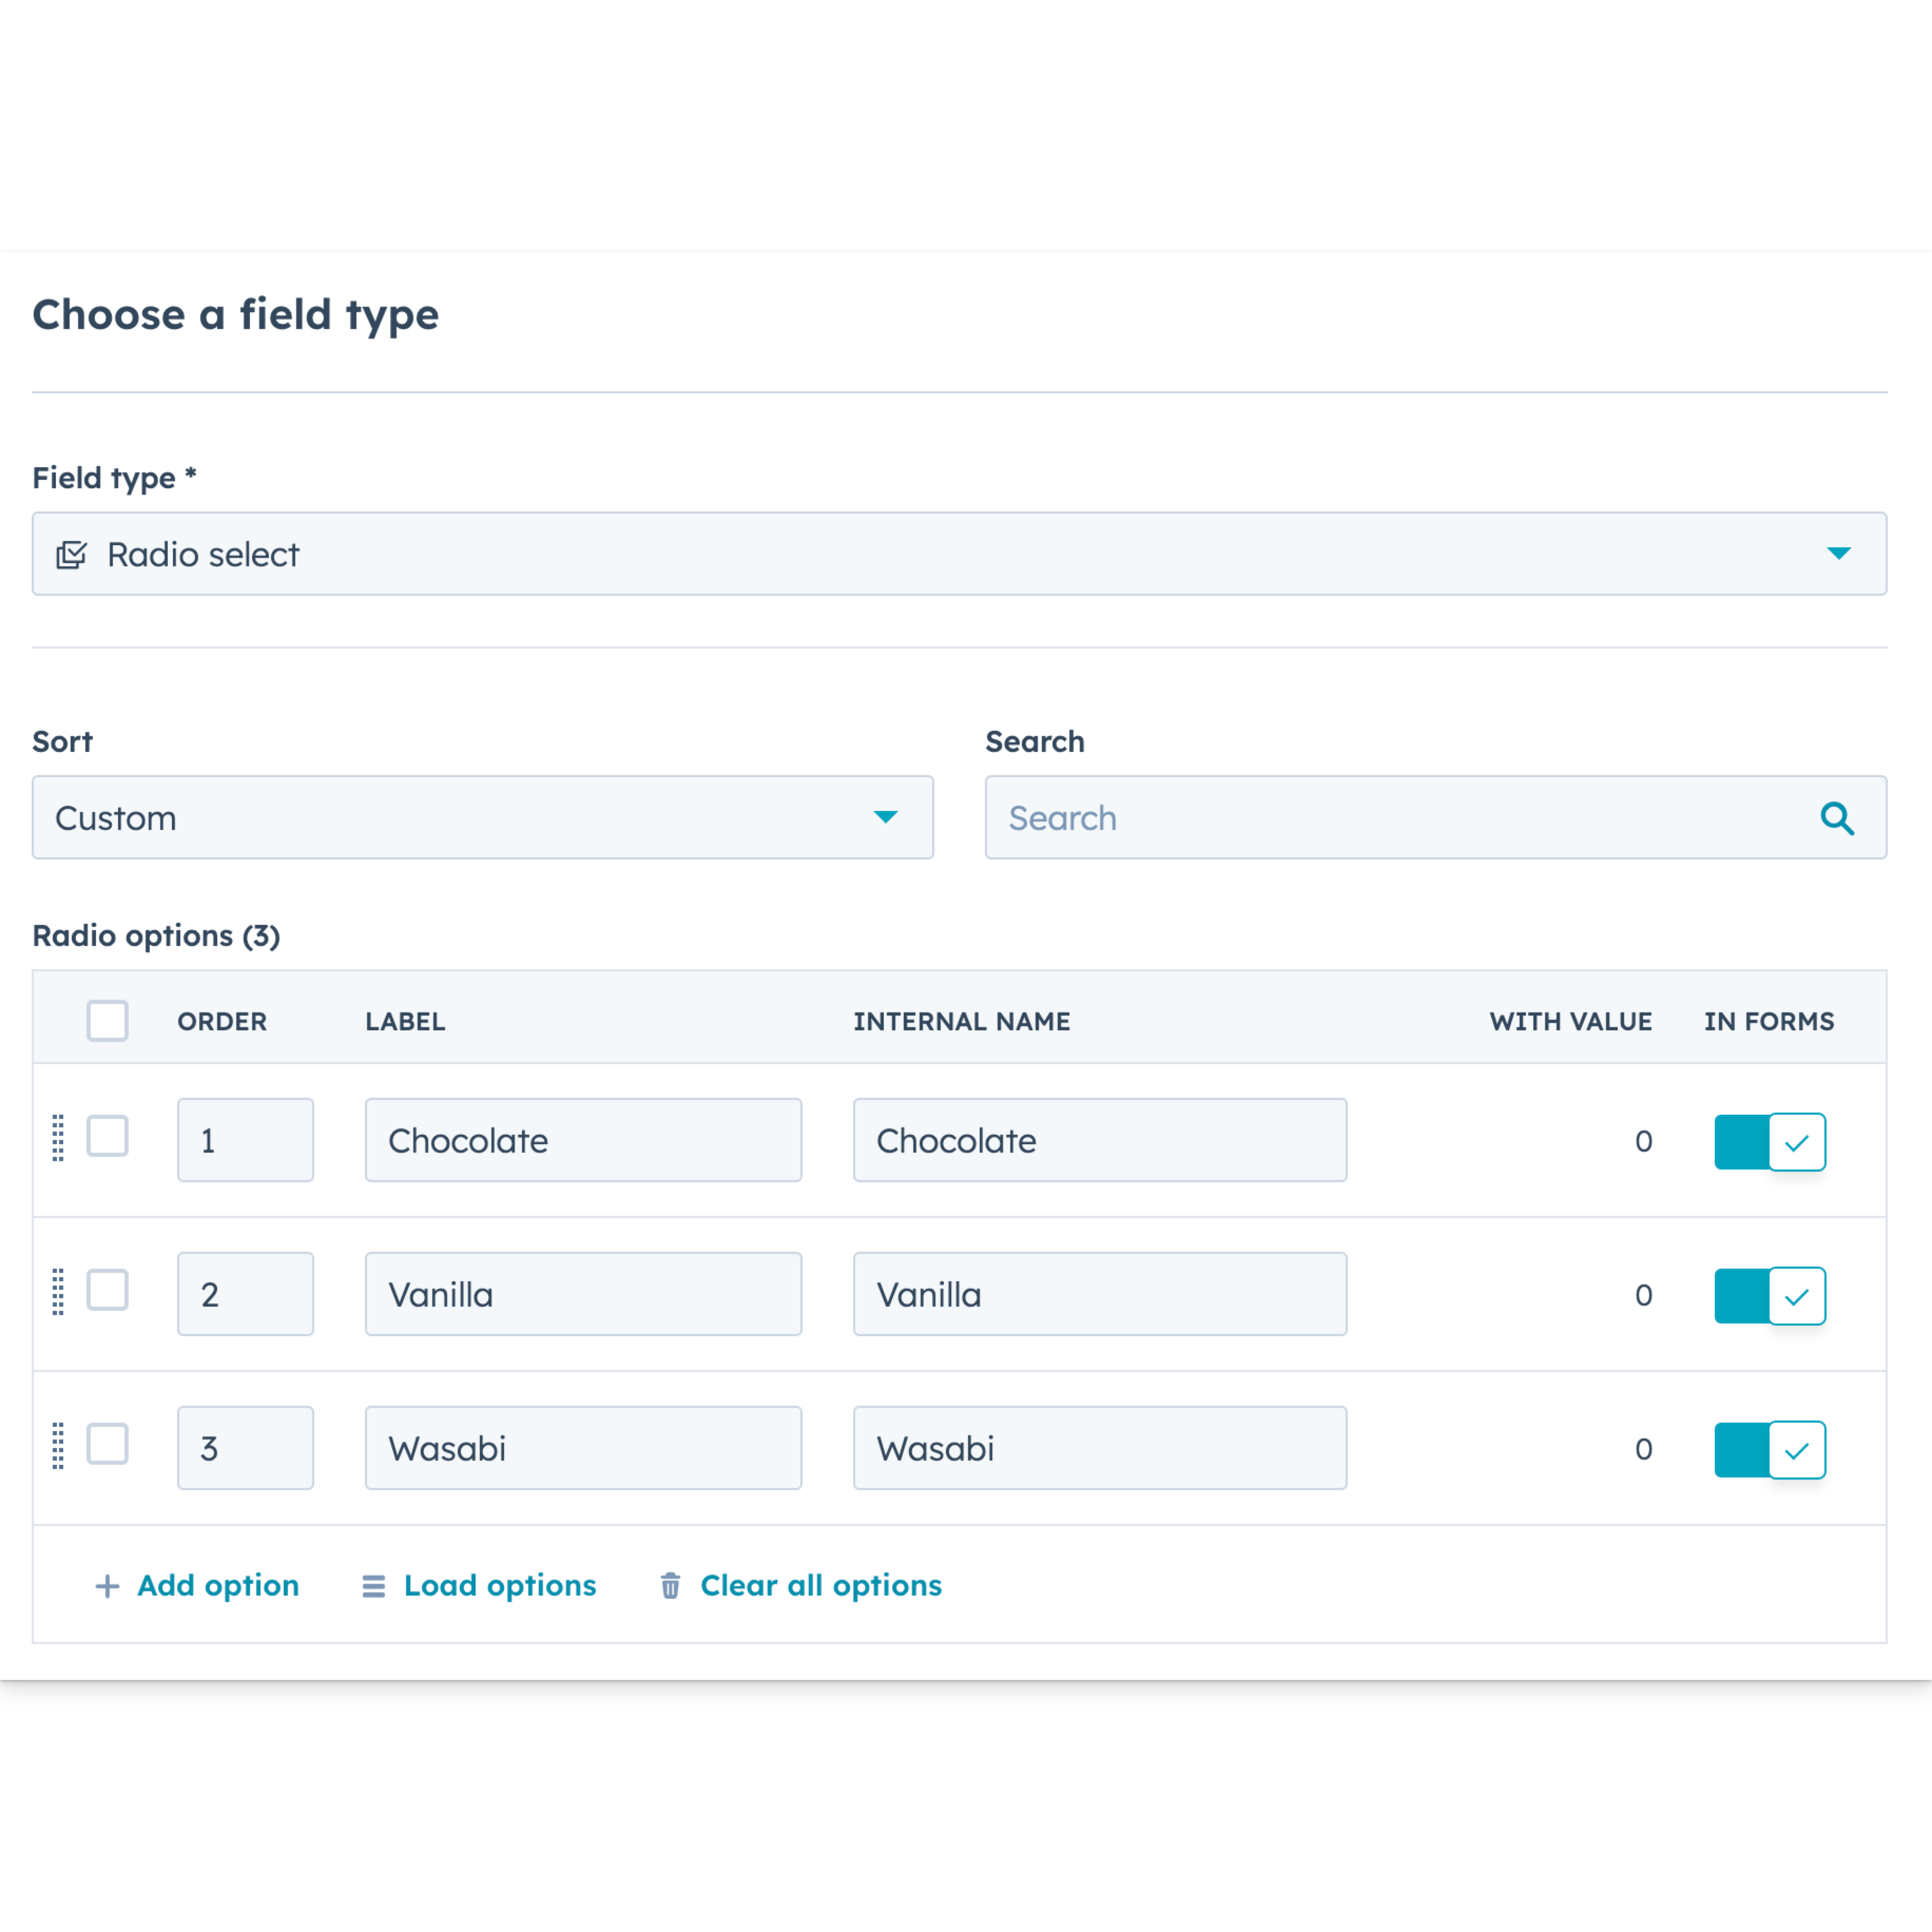Click the drag handle for the Wasabi row
This screenshot has height=1932, width=1932.
click(x=57, y=1445)
